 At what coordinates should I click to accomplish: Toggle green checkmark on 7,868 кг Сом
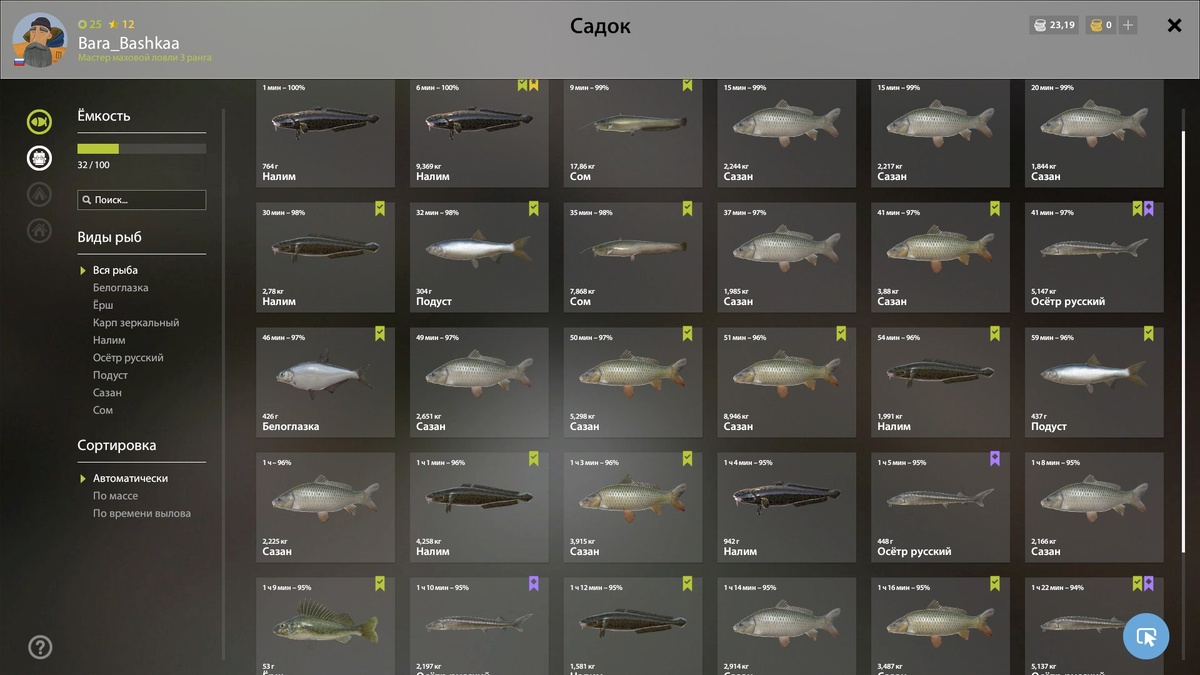(687, 208)
